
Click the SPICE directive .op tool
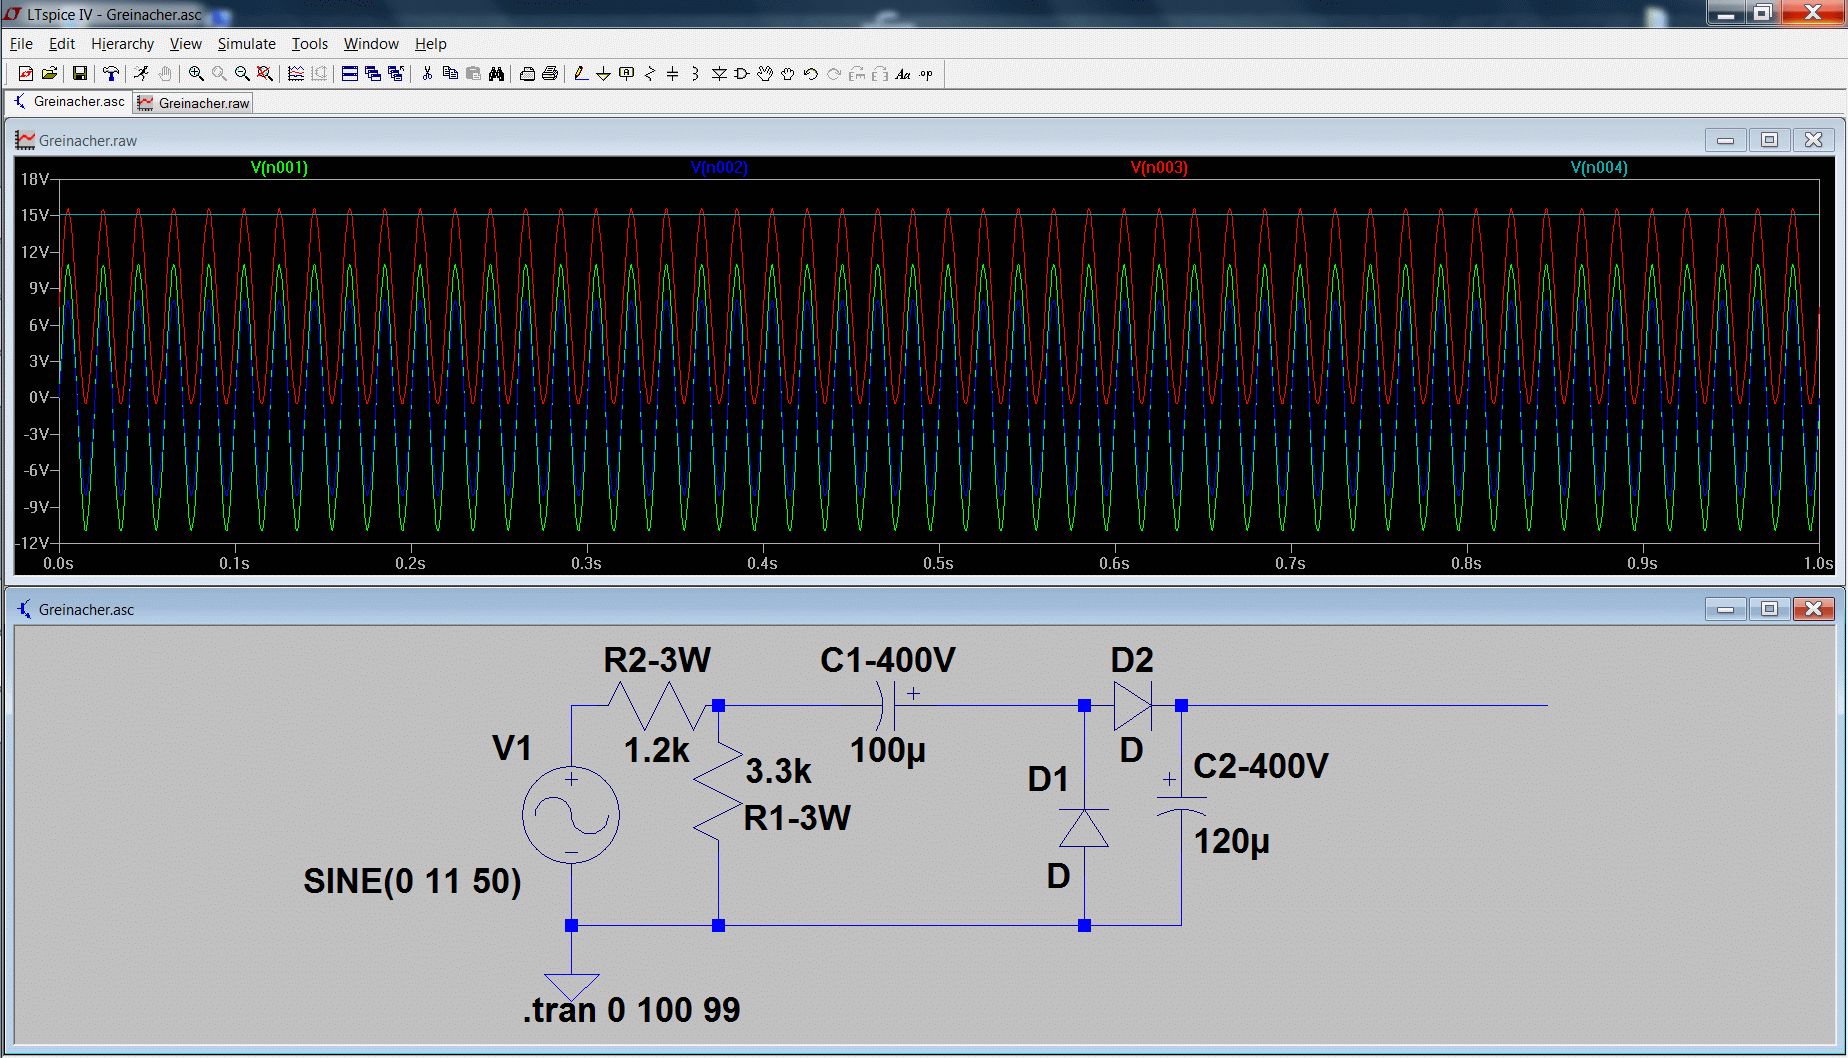coord(926,74)
